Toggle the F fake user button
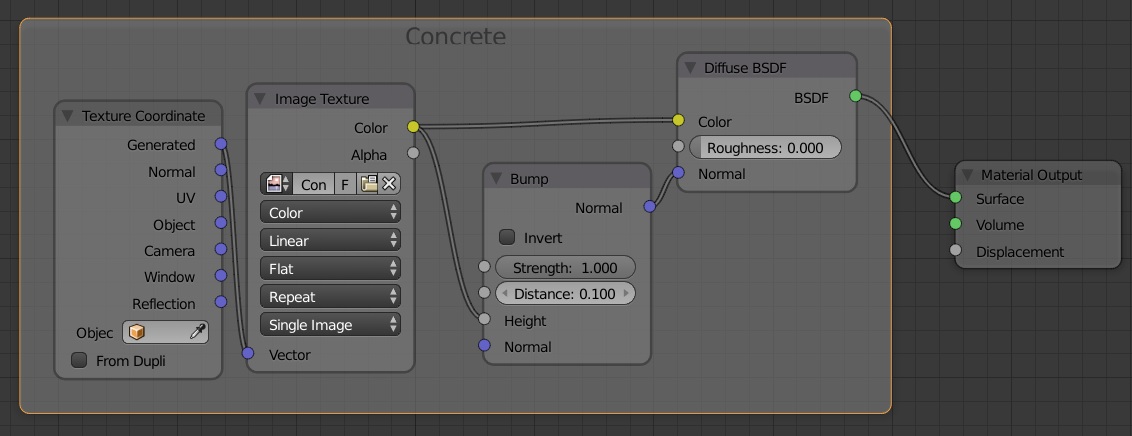Screen dimensions: 1132x436 345,184
